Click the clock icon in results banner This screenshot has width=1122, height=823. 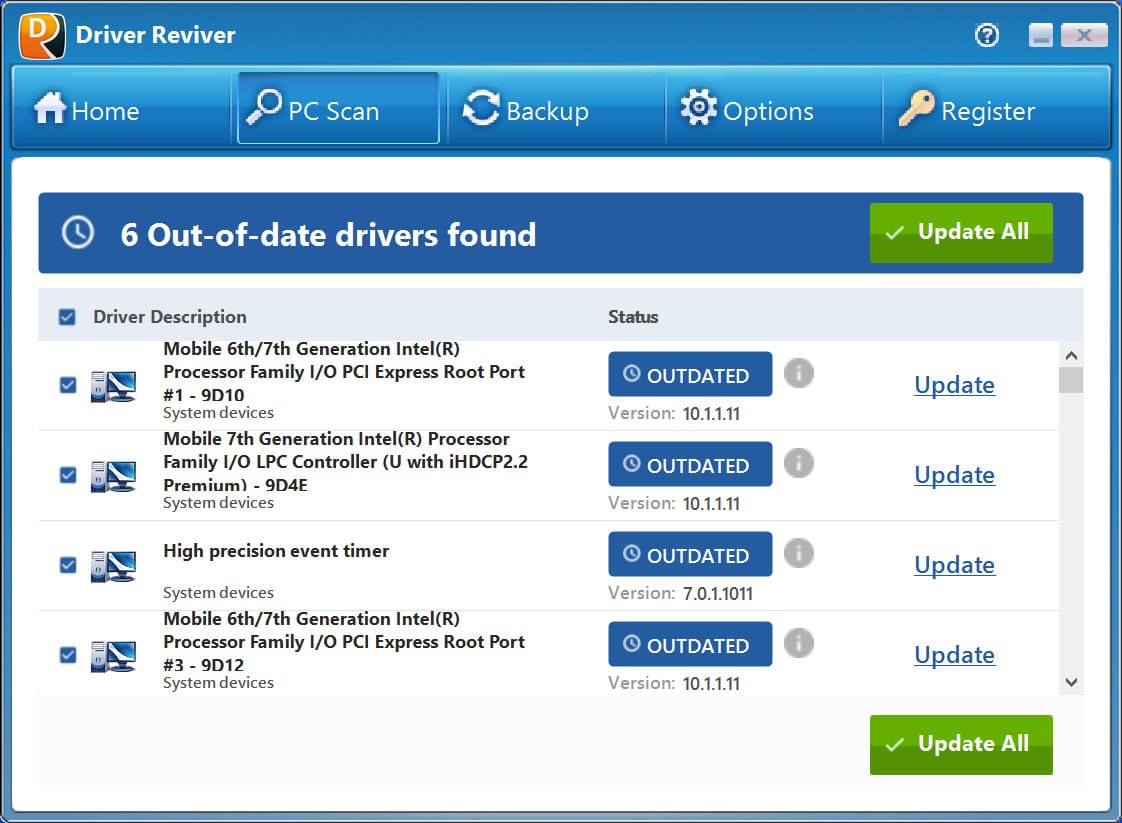77,233
